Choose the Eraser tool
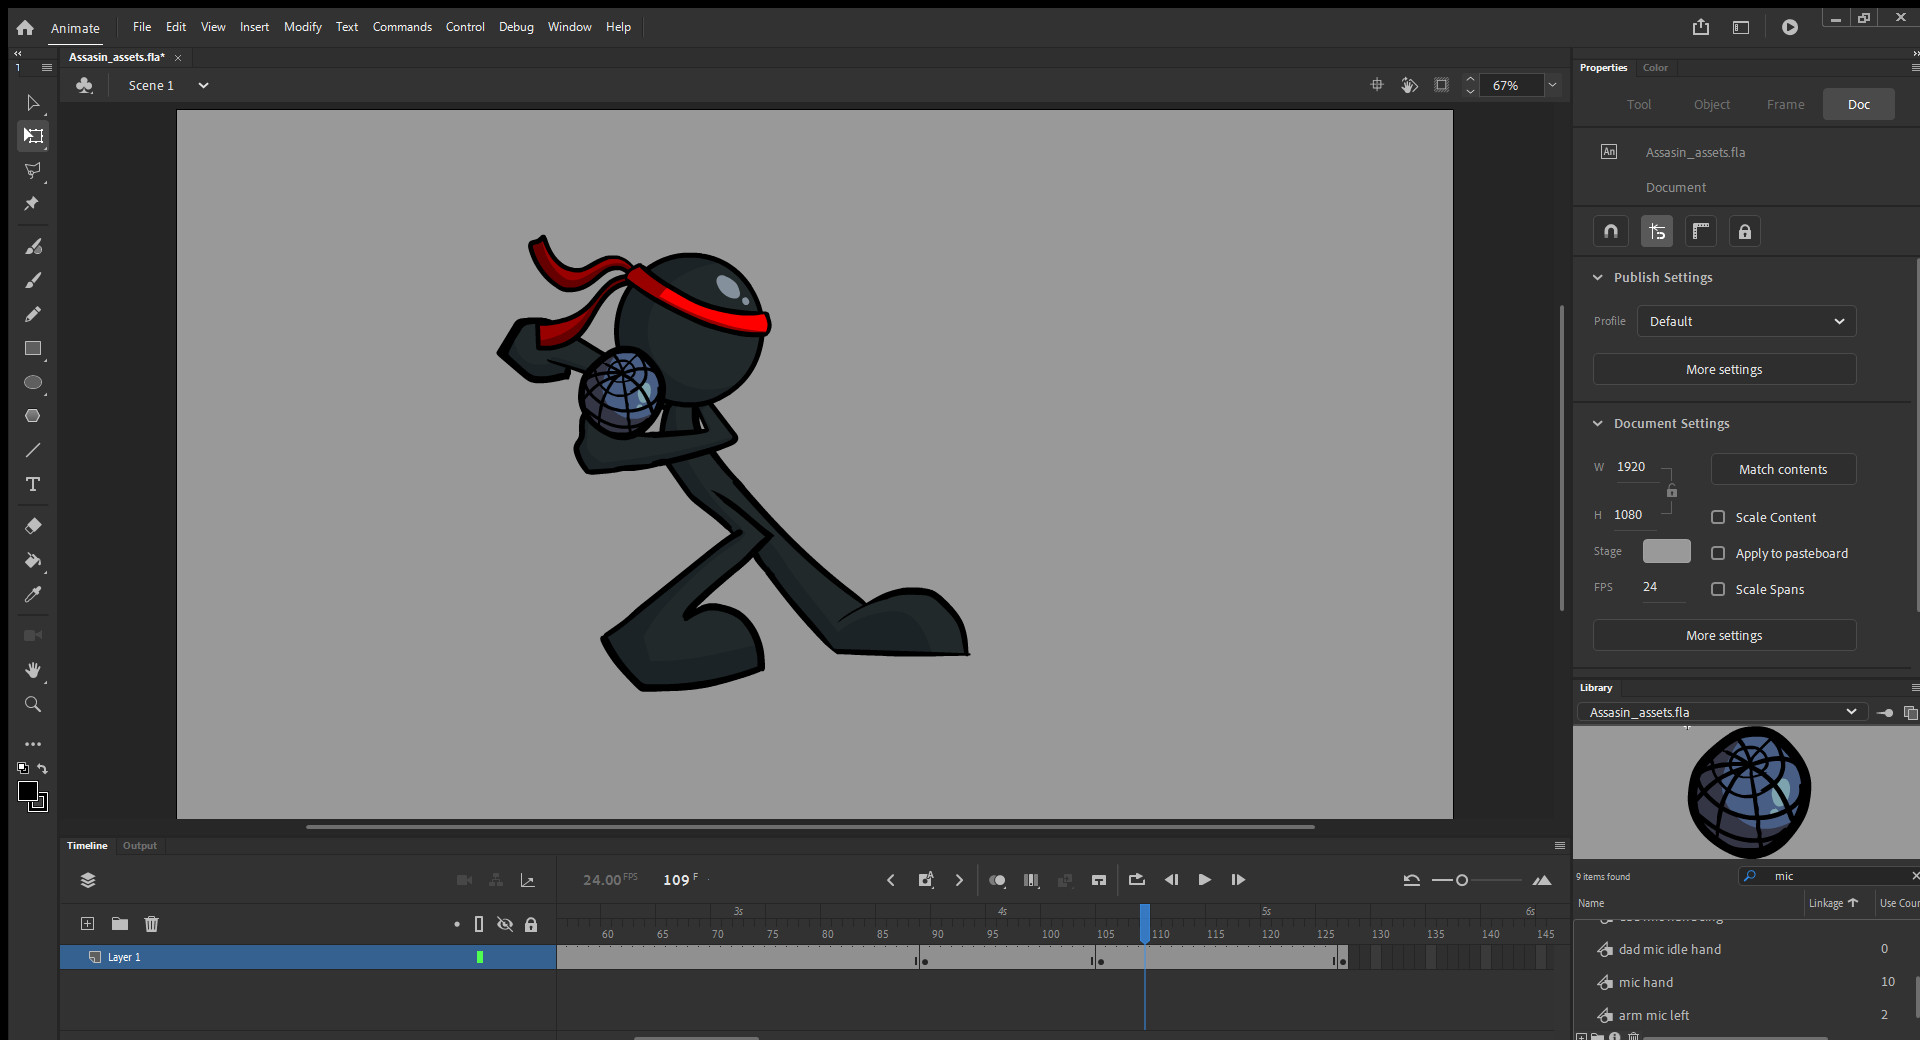 pos(33,526)
